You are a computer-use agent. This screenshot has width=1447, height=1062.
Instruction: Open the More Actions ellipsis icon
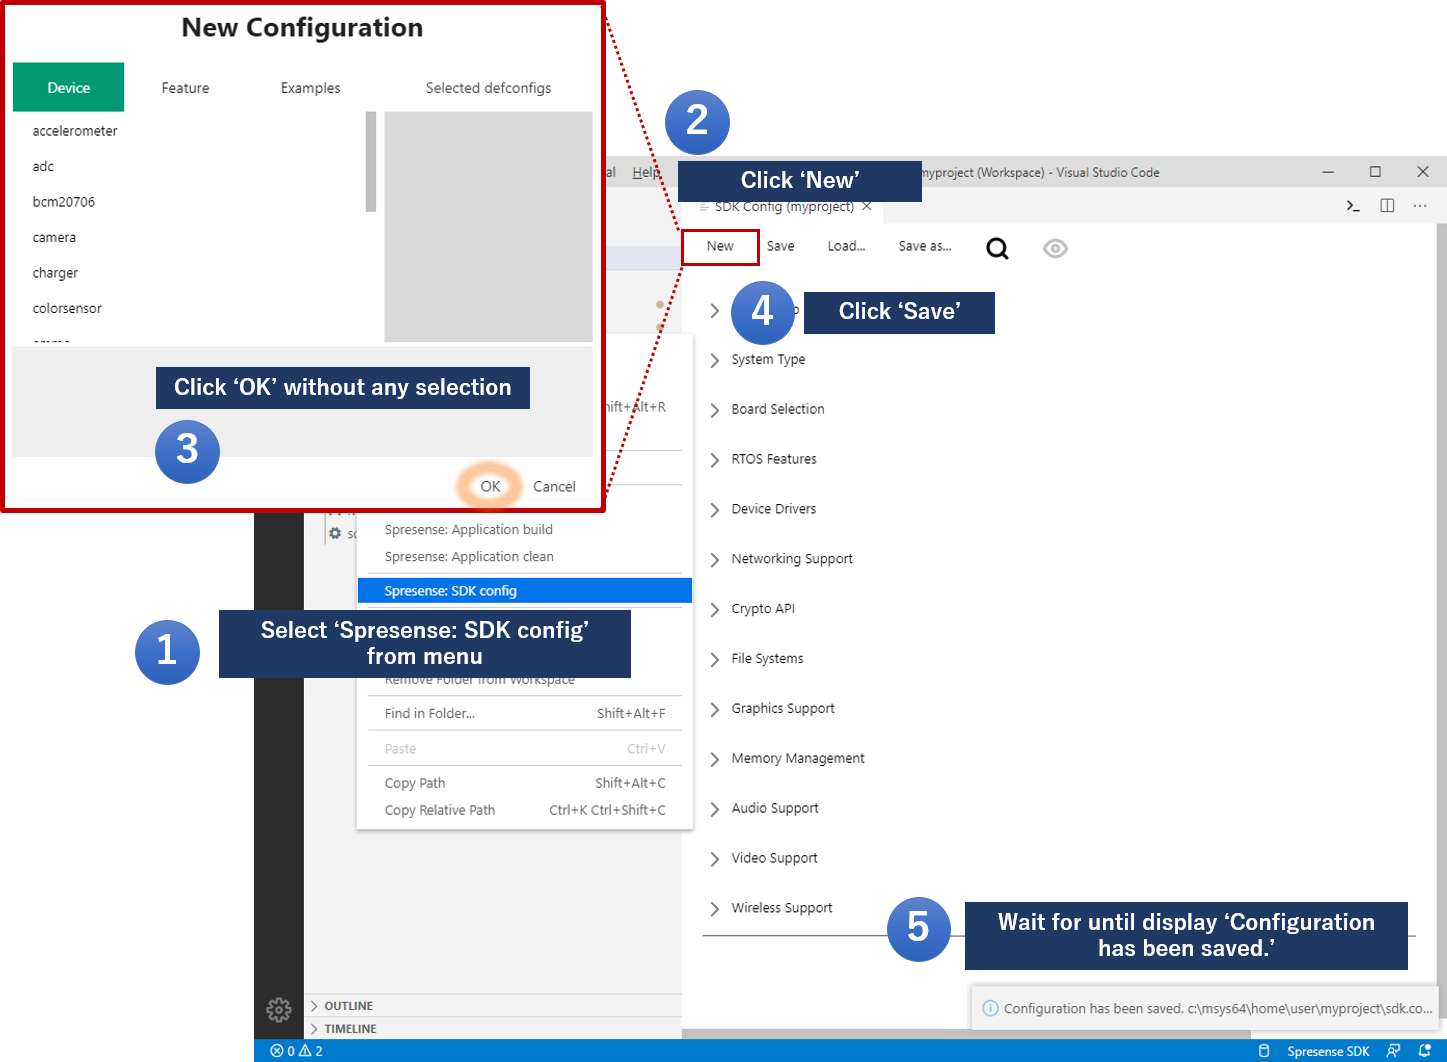click(1420, 205)
